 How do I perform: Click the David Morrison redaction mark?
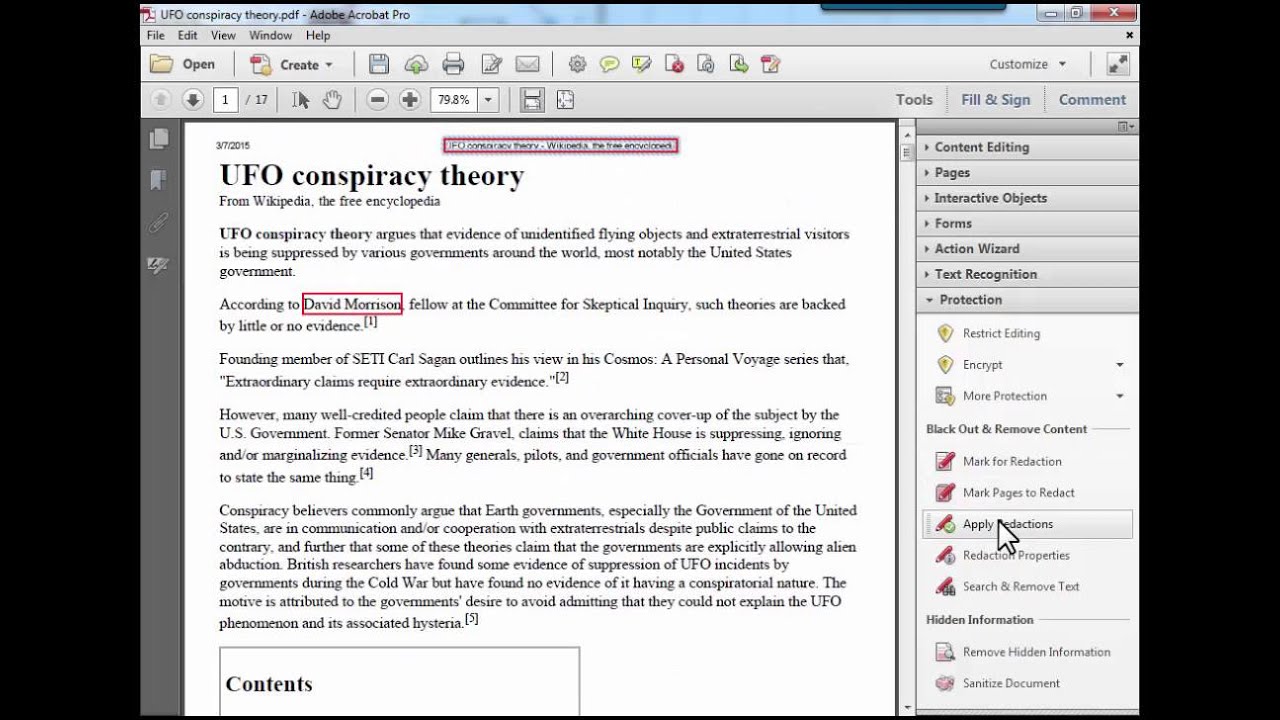tap(352, 304)
